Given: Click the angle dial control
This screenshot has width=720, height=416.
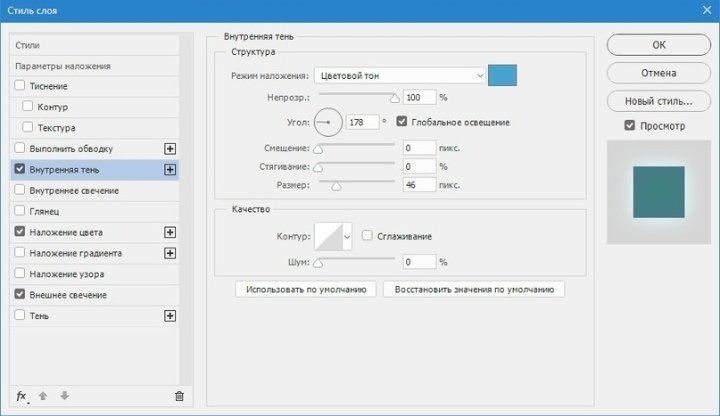Looking at the screenshot, I should tap(328, 122).
